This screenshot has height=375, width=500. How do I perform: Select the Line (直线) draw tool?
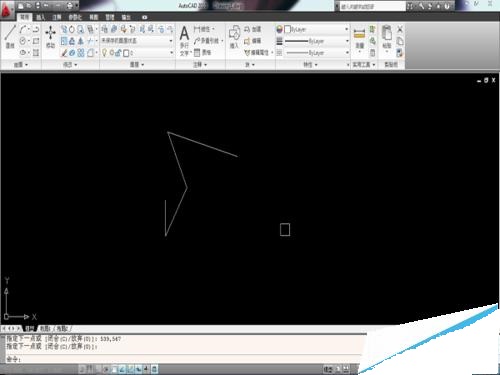(10, 37)
